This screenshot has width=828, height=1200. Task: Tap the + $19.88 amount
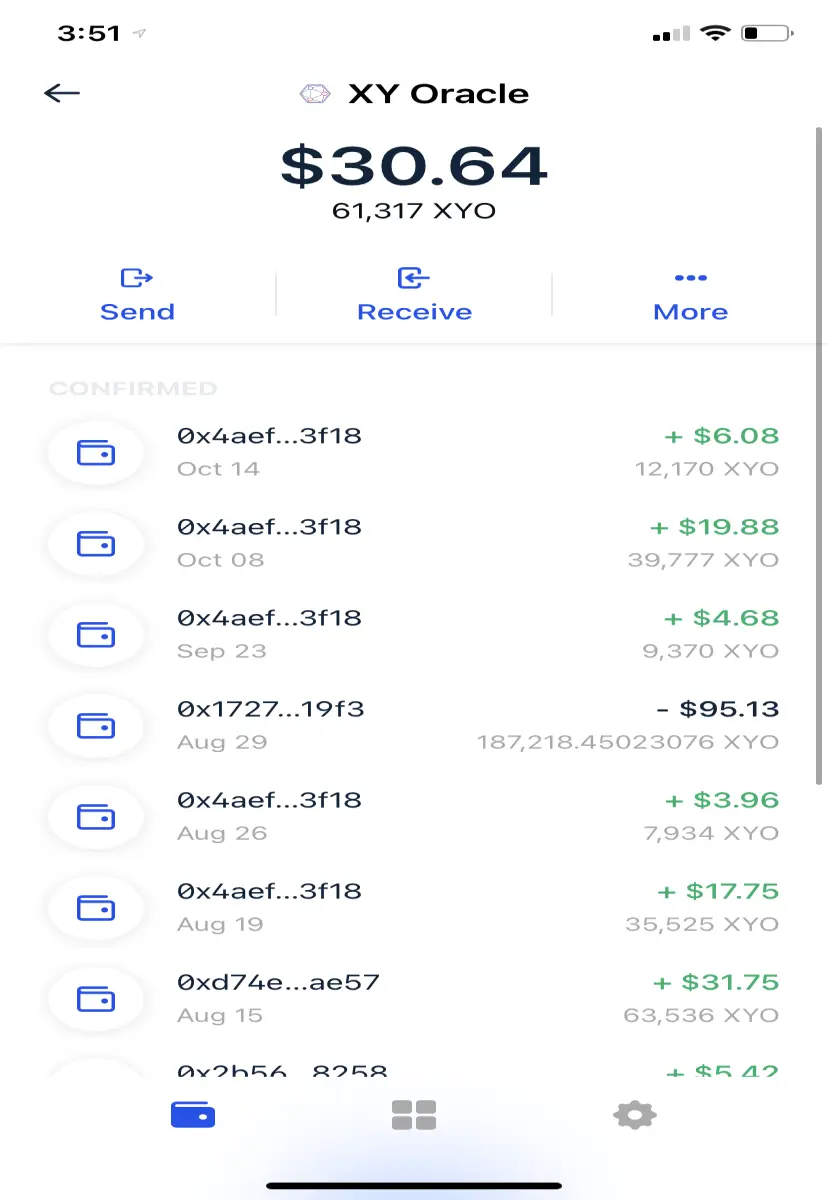pyautogui.click(x=714, y=527)
